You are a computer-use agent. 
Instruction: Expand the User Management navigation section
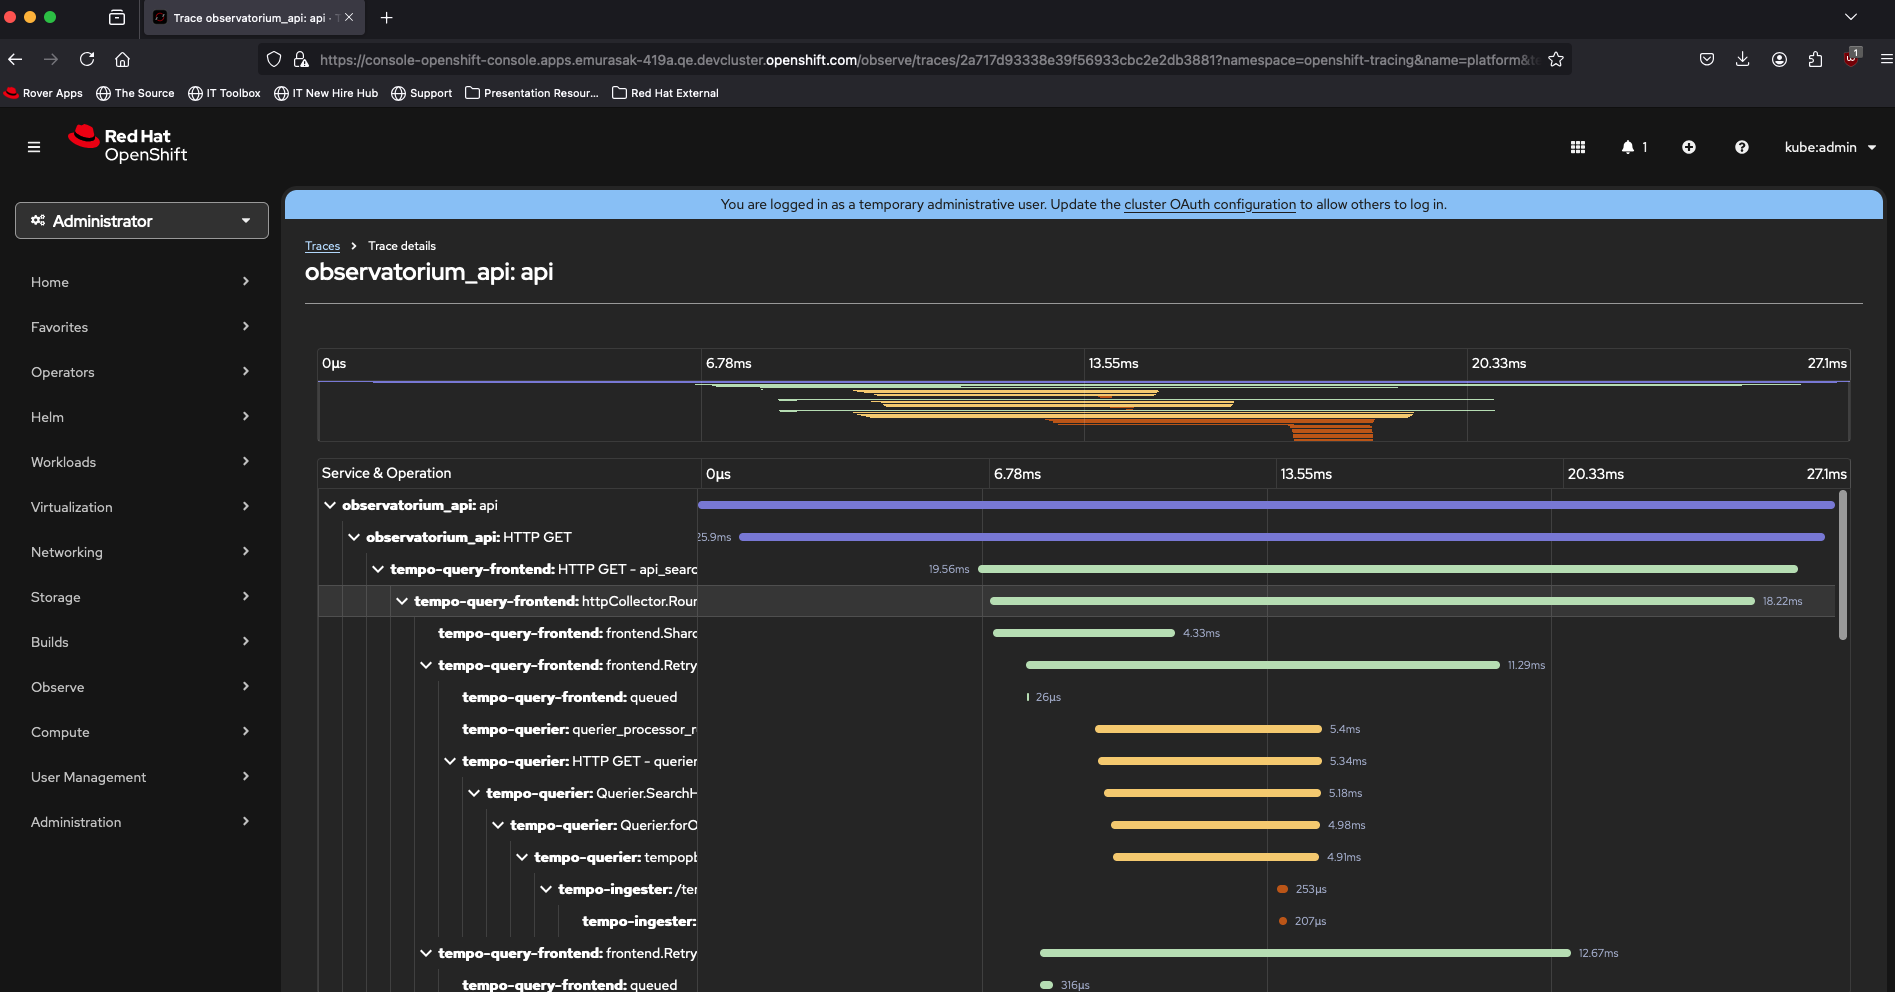(x=140, y=777)
